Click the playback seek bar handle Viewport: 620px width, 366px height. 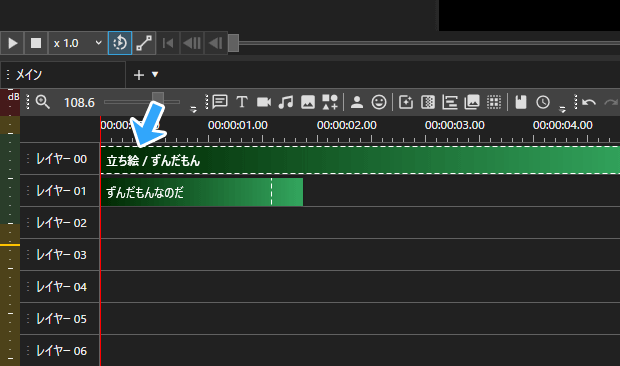(x=233, y=43)
